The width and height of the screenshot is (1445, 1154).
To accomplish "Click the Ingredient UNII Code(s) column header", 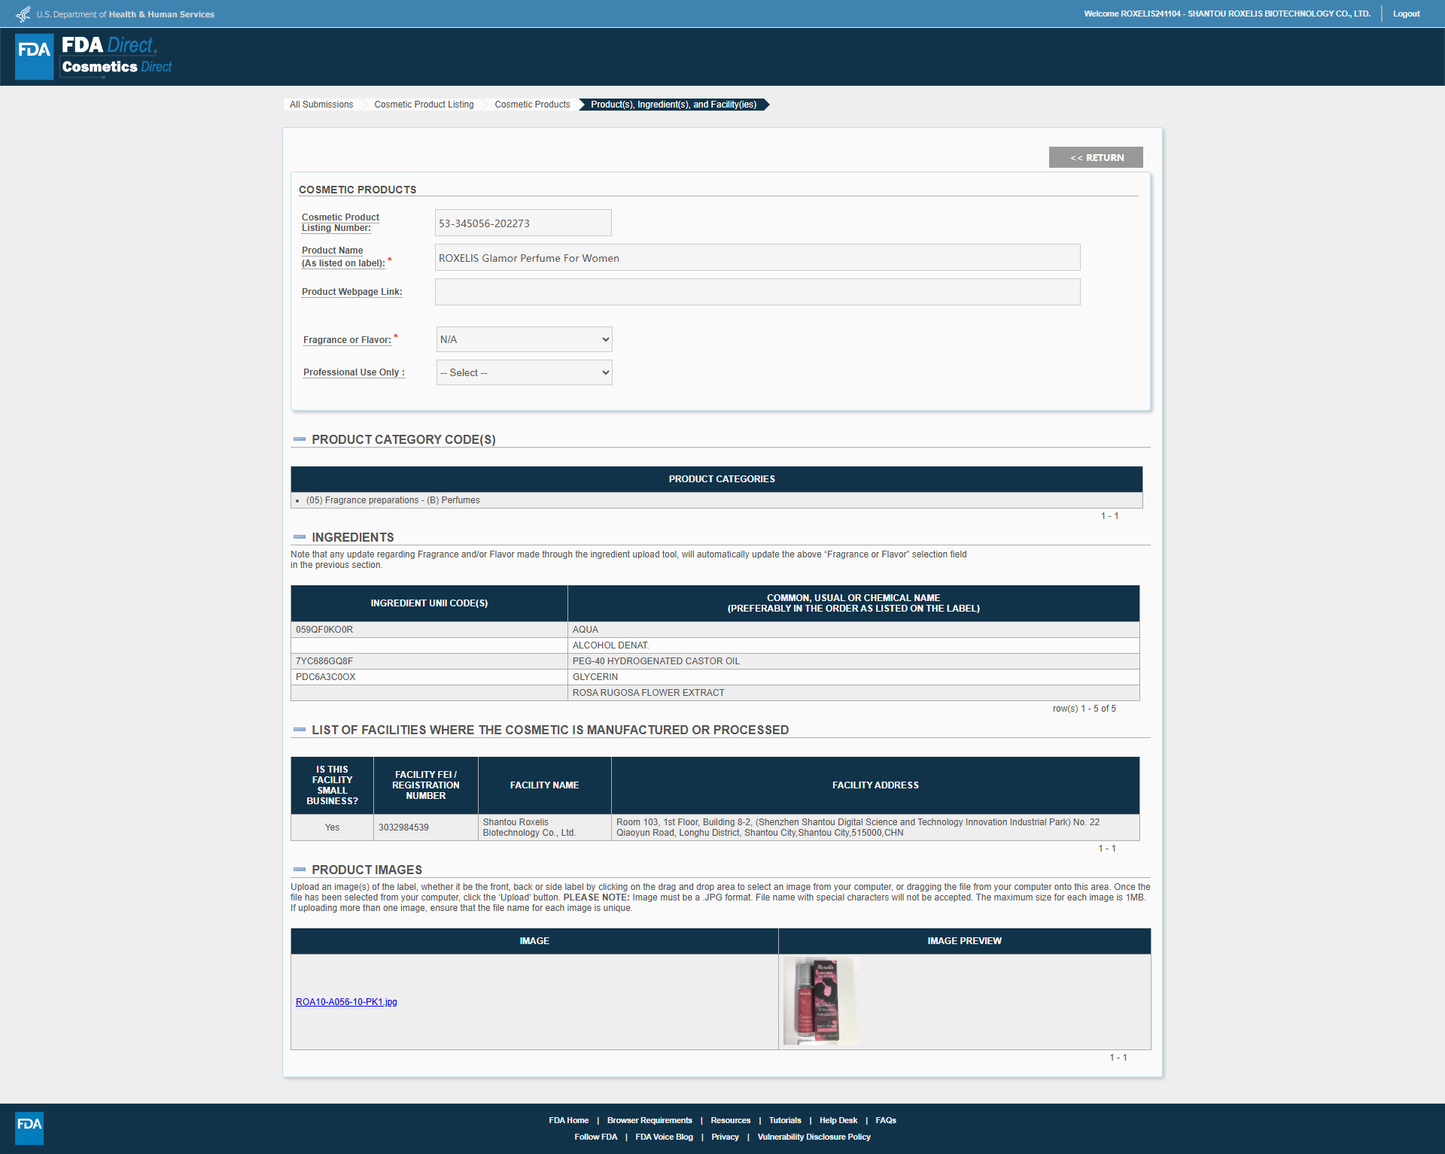I will click(429, 603).
